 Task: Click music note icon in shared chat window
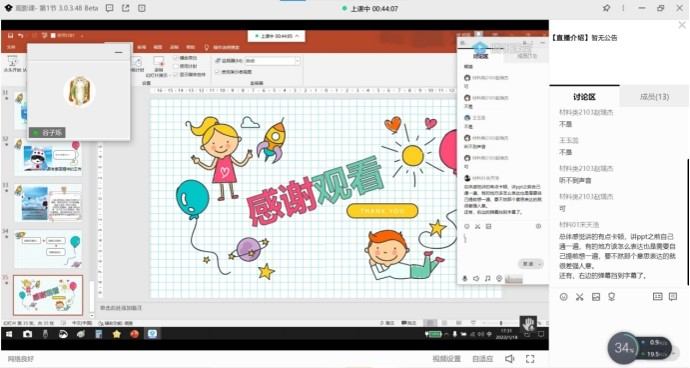pos(488,279)
